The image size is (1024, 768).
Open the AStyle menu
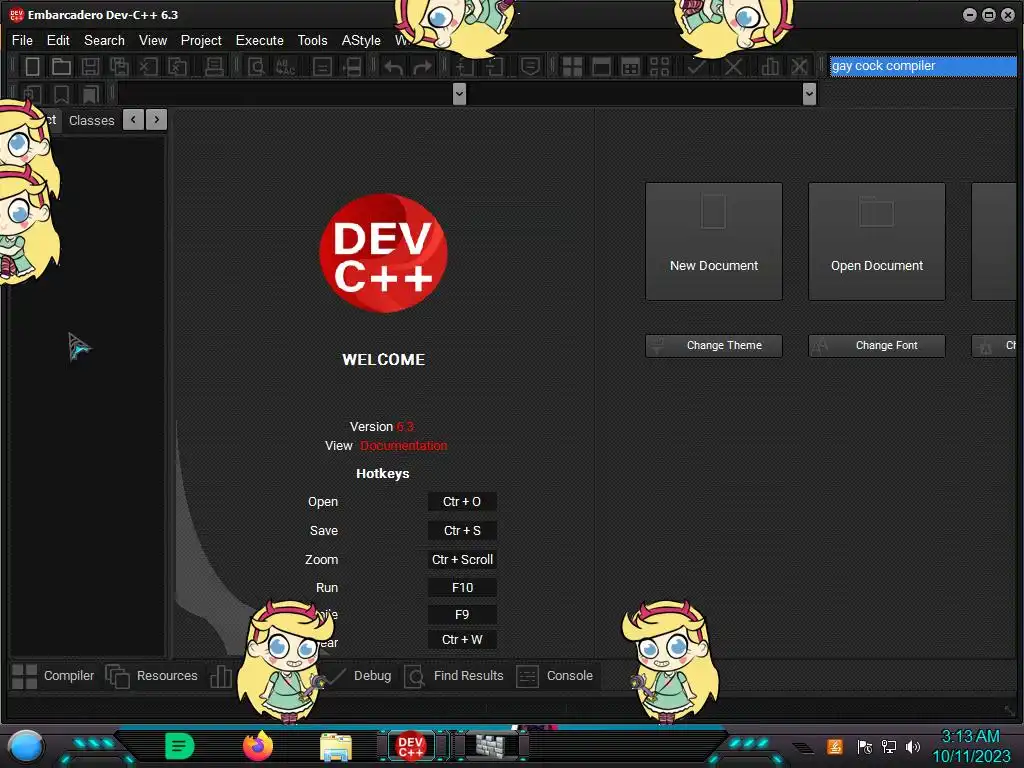coord(361,40)
